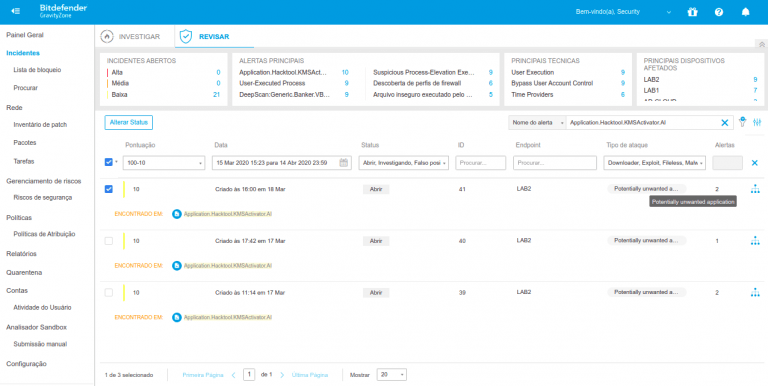Check the checkbox for incident 39

pos(109,292)
